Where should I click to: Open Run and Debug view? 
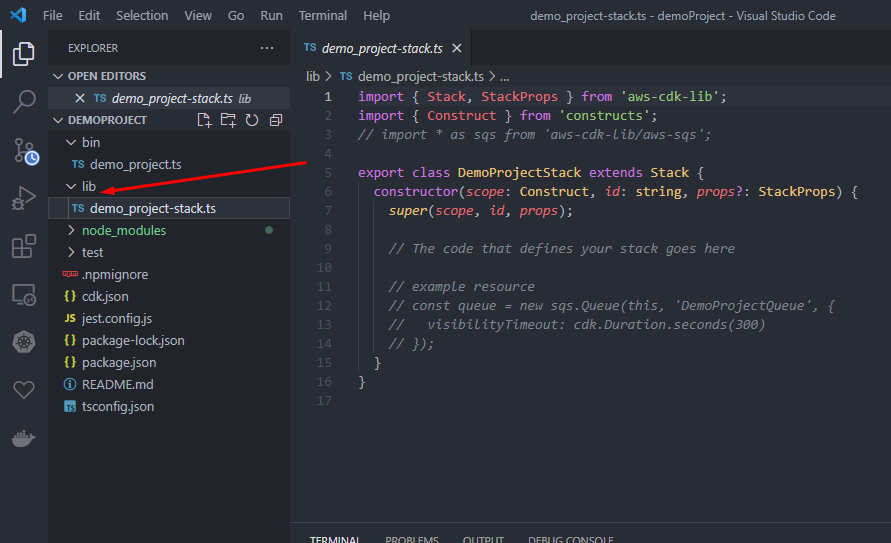[x=24, y=198]
